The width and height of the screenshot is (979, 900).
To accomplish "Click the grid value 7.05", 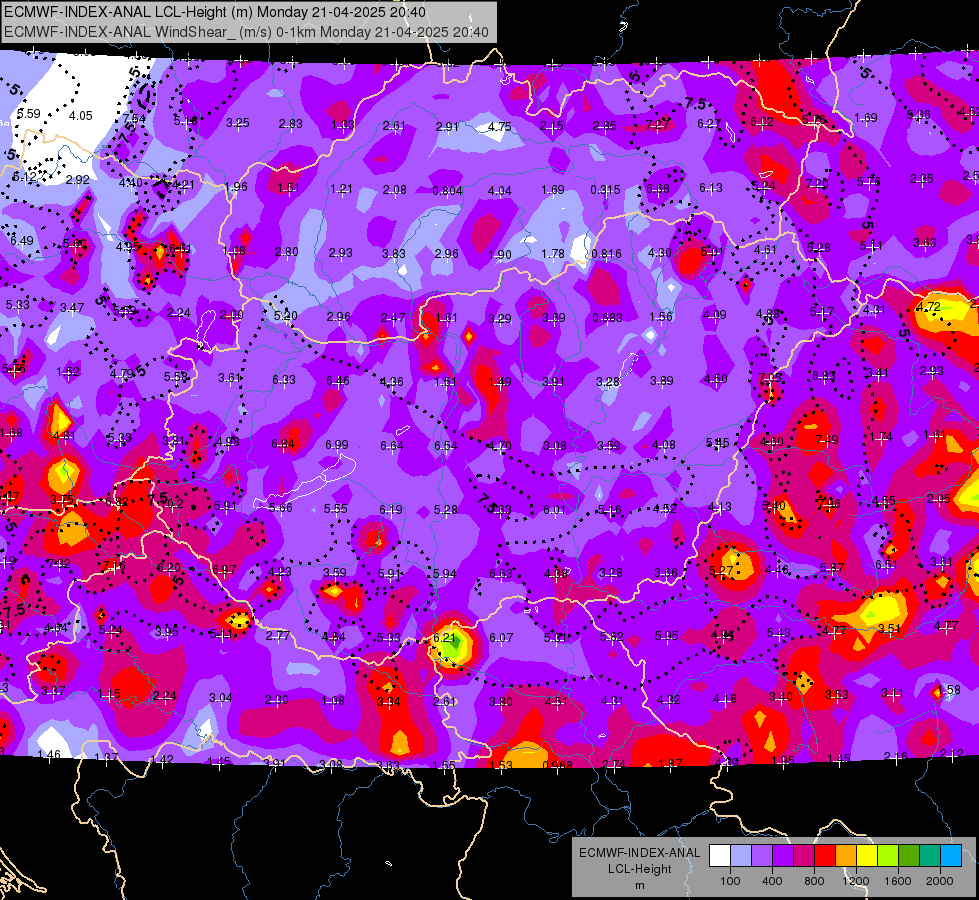I will [770, 377].
